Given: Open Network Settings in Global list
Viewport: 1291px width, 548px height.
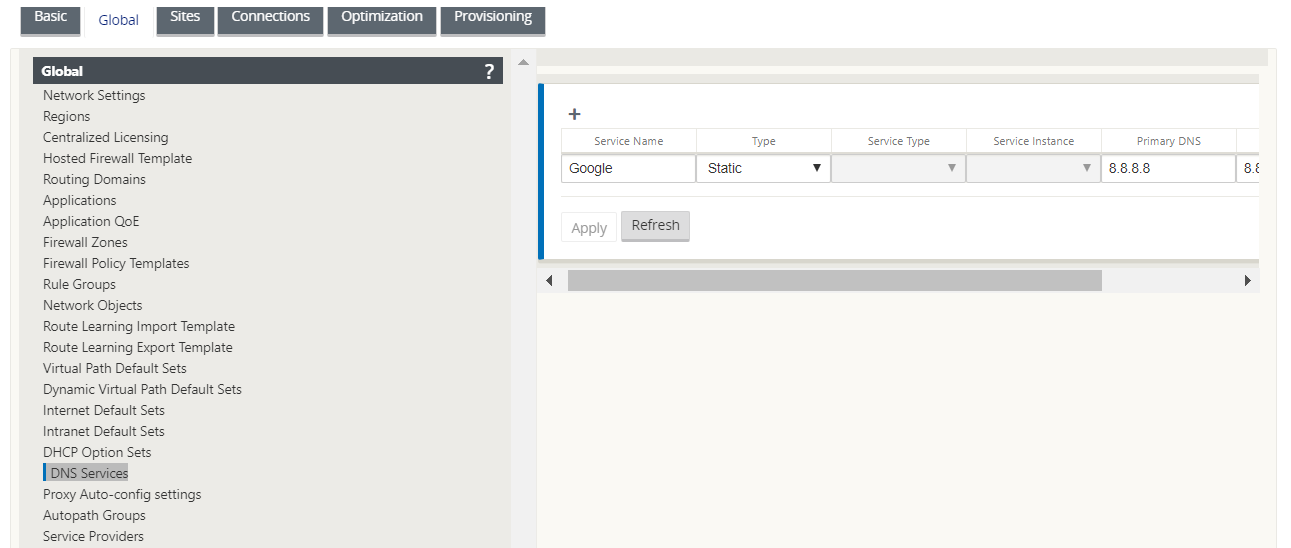Looking at the screenshot, I should click(x=94, y=95).
